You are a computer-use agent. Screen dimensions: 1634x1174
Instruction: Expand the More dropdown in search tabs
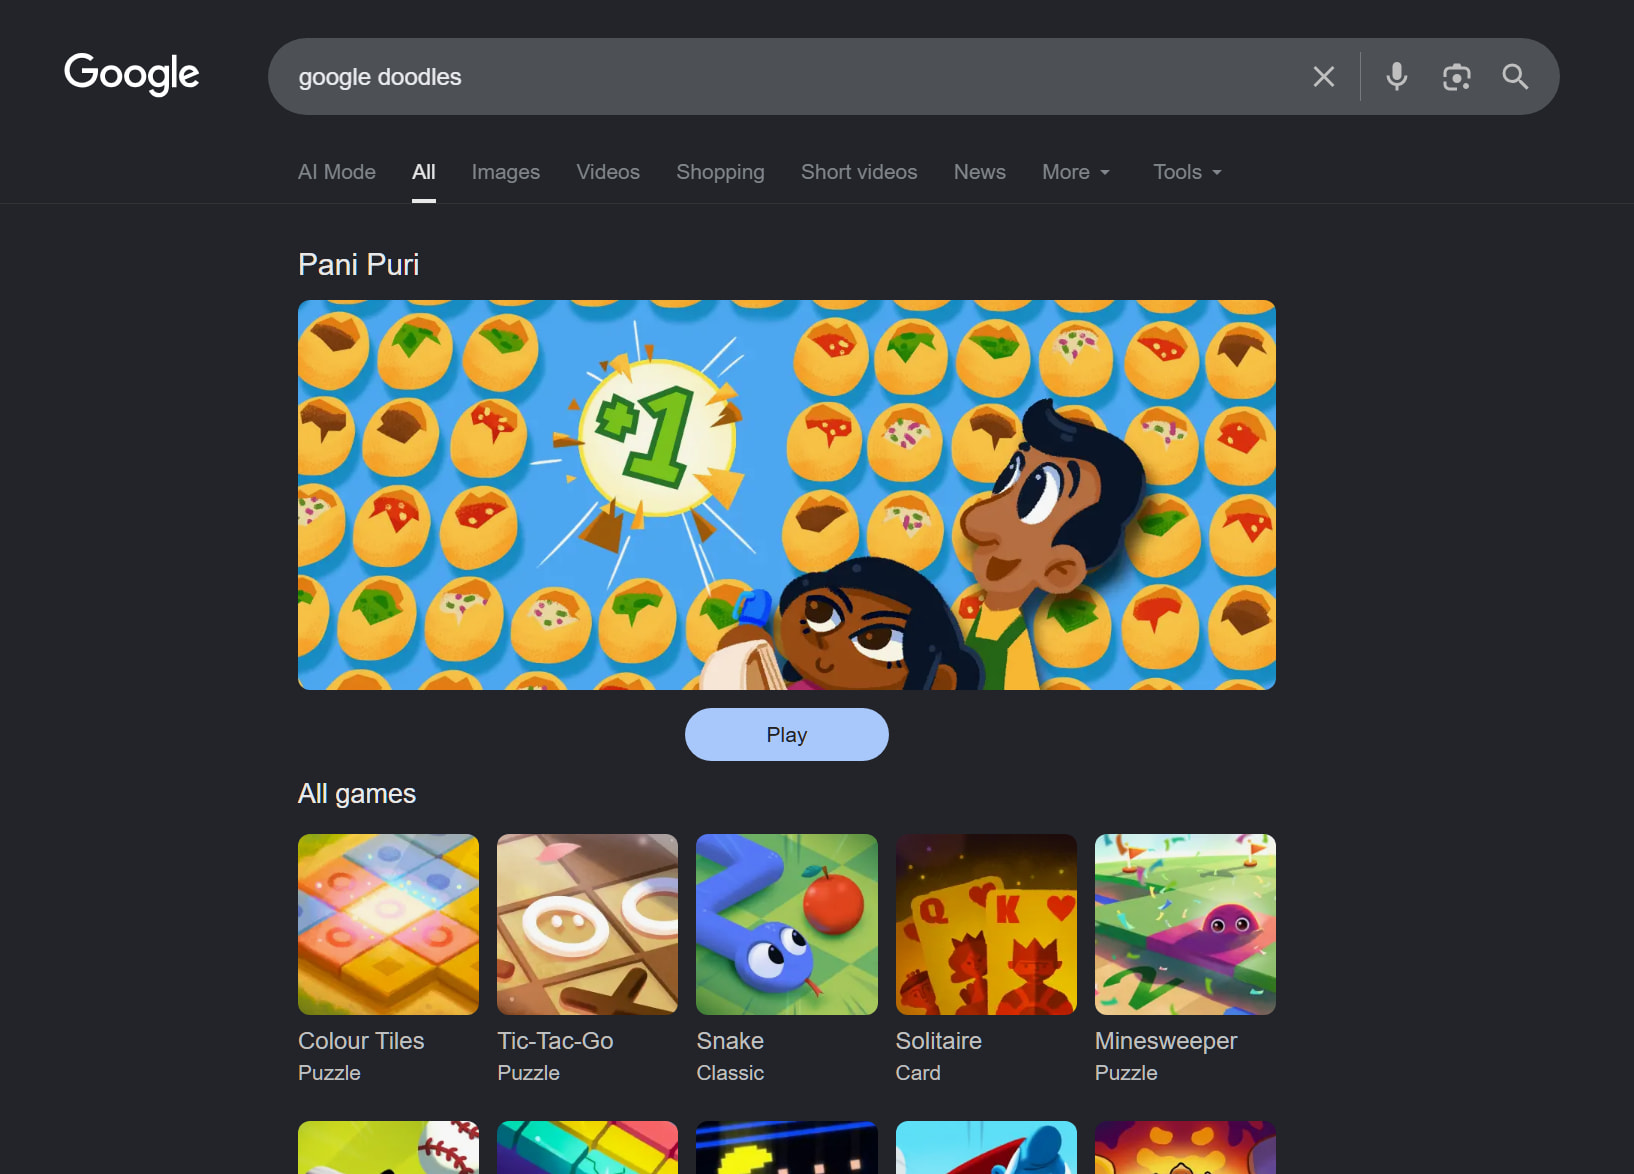pos(1076,172)
